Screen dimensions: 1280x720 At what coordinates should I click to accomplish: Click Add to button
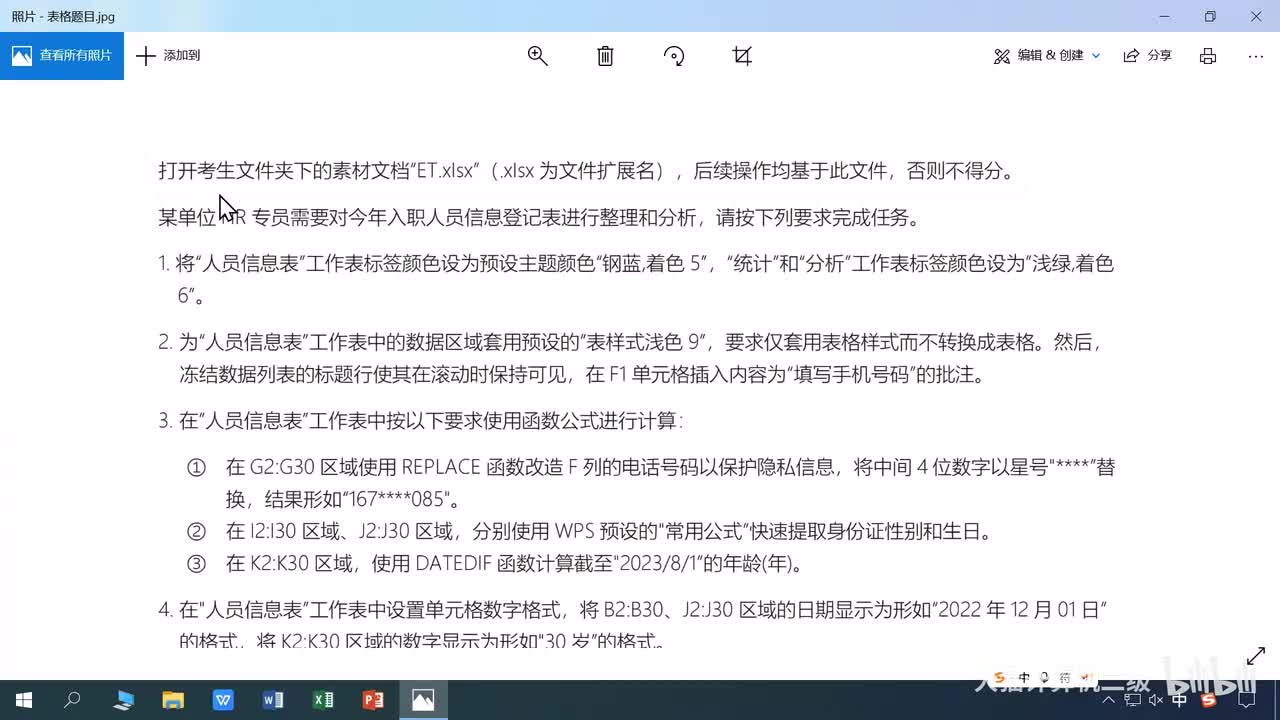point(168,56)
